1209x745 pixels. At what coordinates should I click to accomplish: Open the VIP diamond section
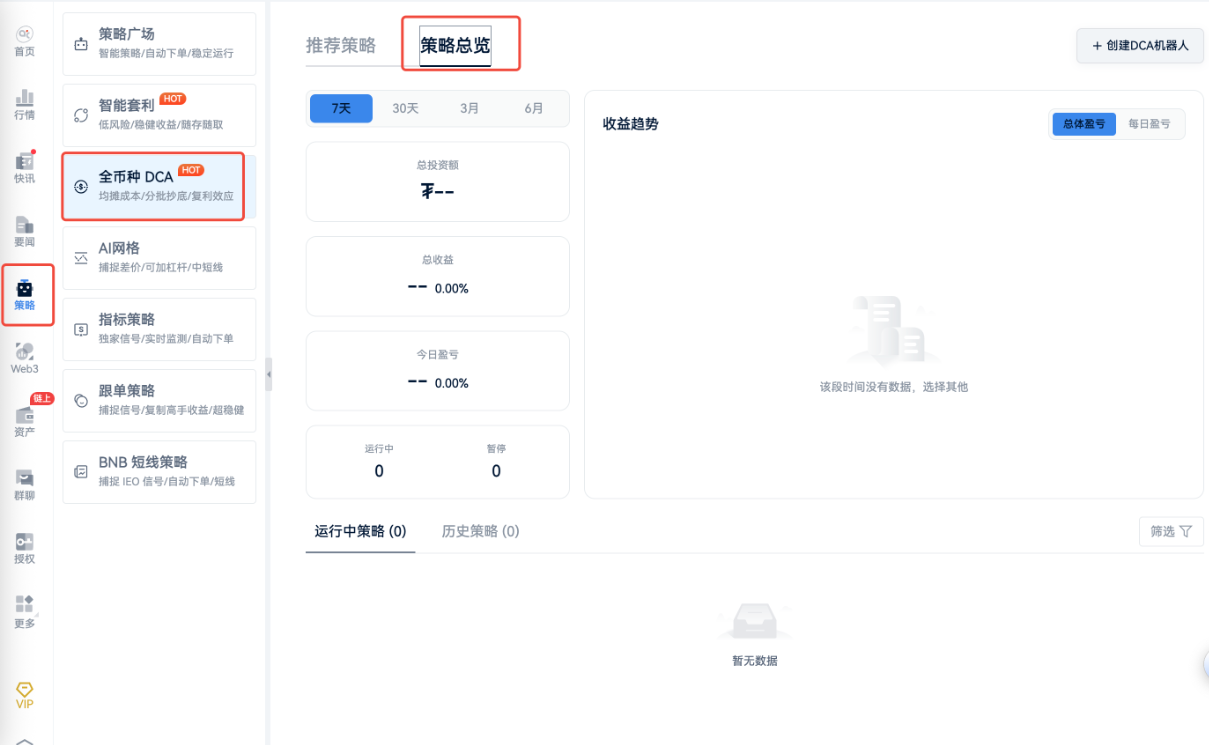pyautogui.click(x=25, y=695)
